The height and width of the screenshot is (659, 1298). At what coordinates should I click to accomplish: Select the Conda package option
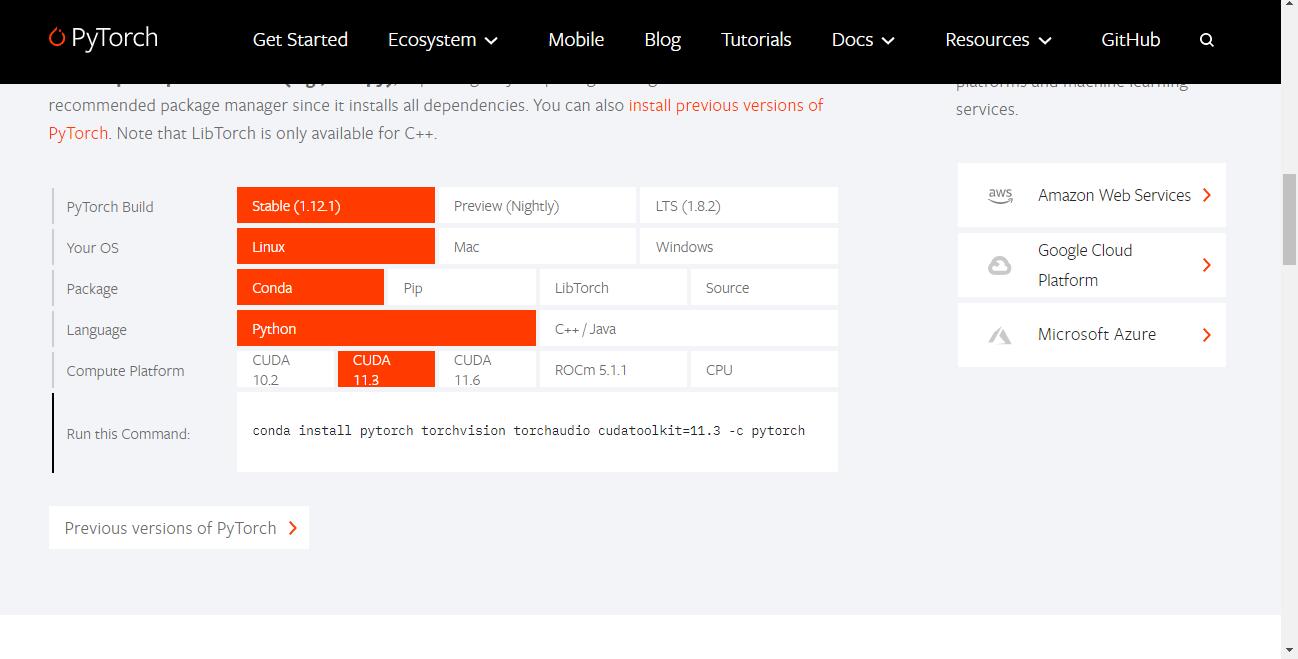pyautogui.click(x=310, y=287)
